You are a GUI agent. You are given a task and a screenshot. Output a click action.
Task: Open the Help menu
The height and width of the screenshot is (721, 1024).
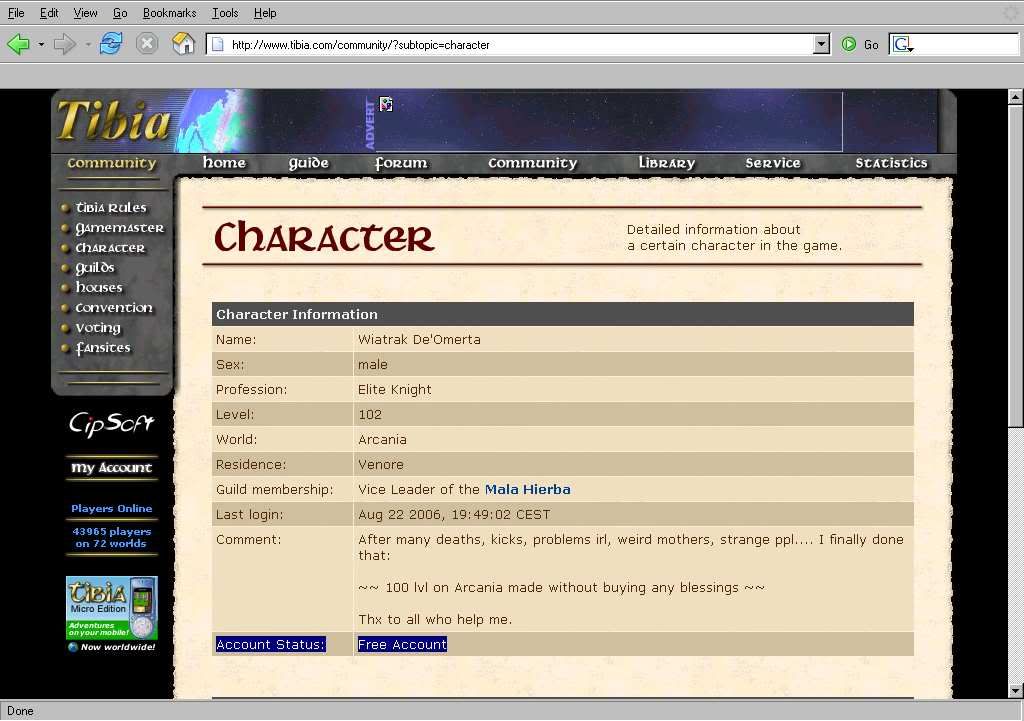pos(265,12)
